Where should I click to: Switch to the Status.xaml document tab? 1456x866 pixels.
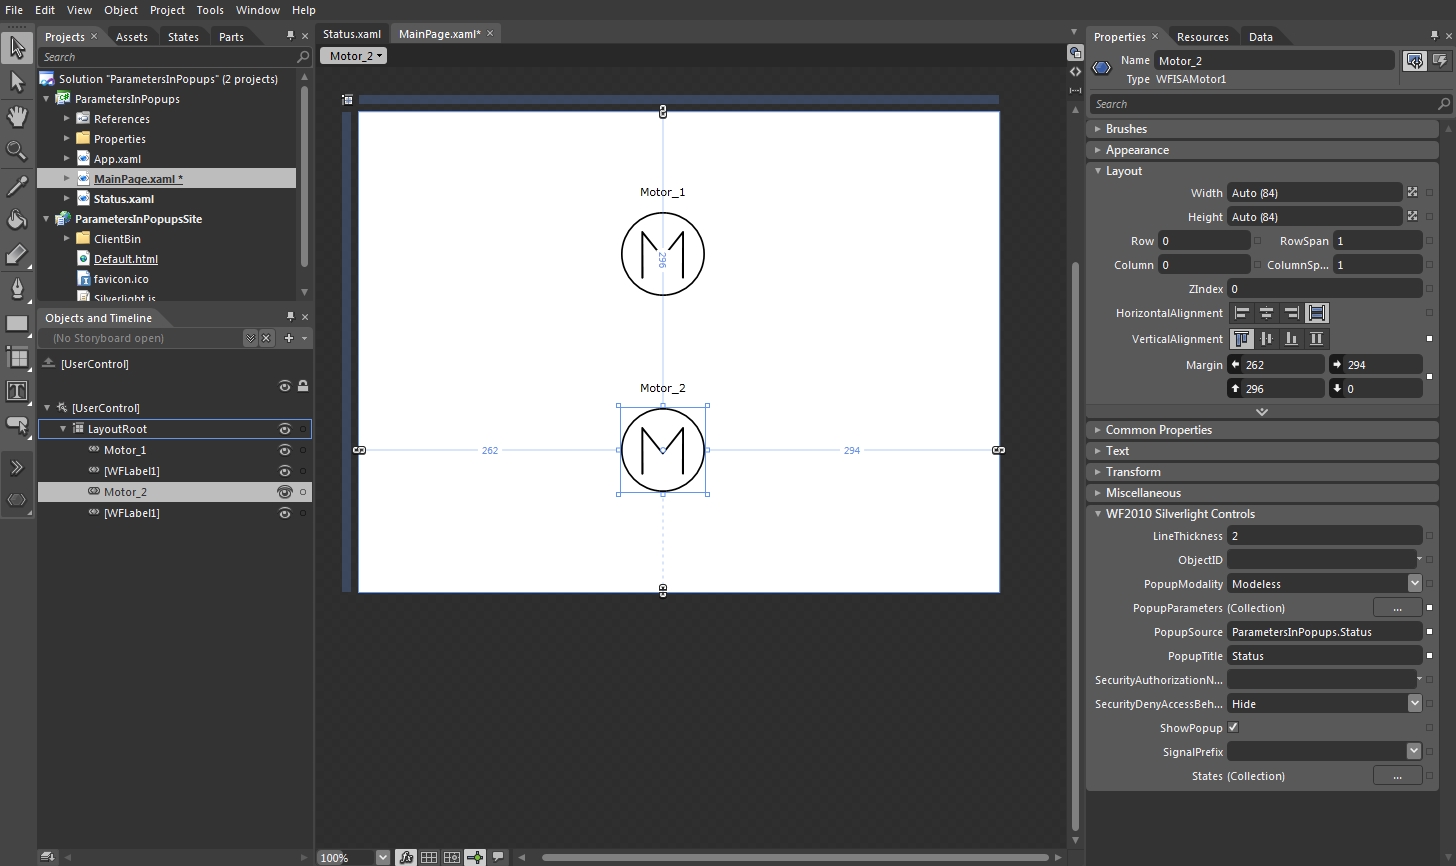(x=351, y=34)
